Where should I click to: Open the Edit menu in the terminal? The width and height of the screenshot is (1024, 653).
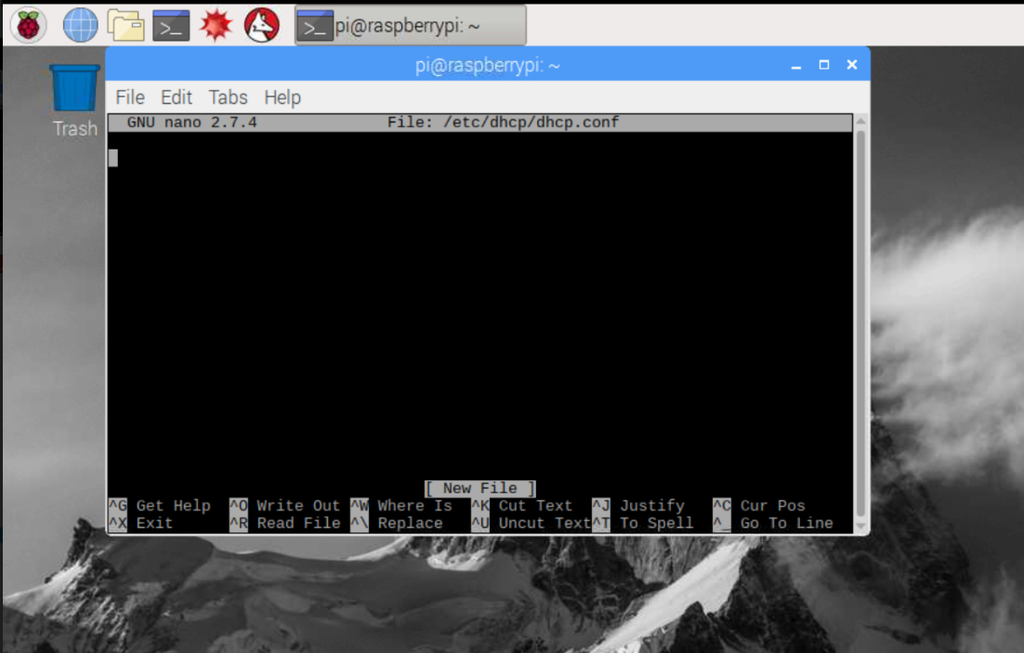pyautogui.click(x=176, y=97)
